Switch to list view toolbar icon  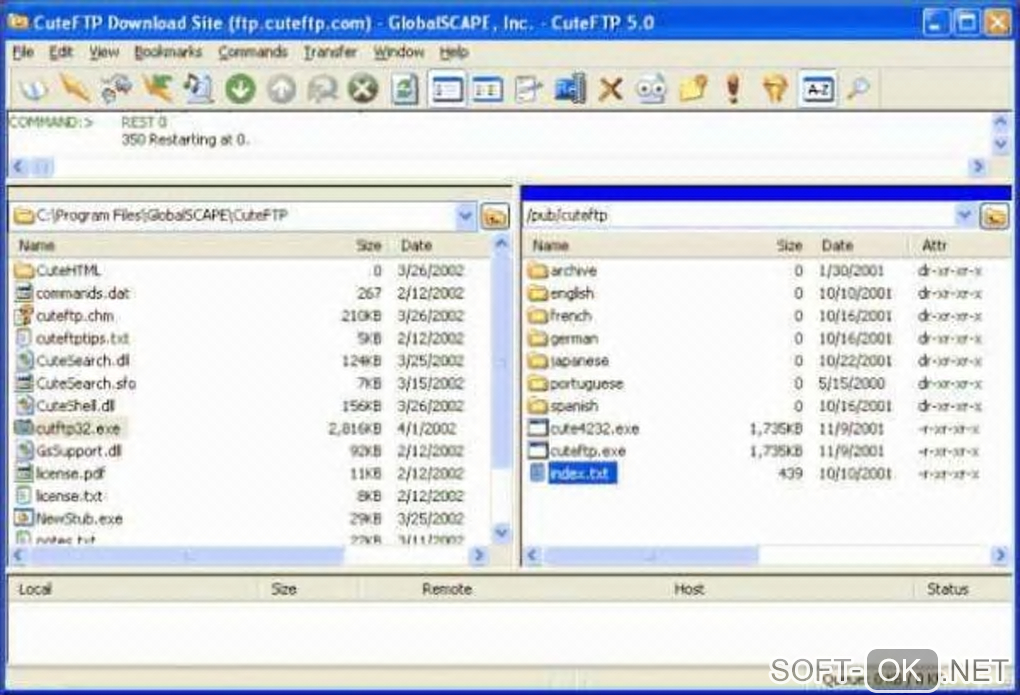tap(447, 89)
